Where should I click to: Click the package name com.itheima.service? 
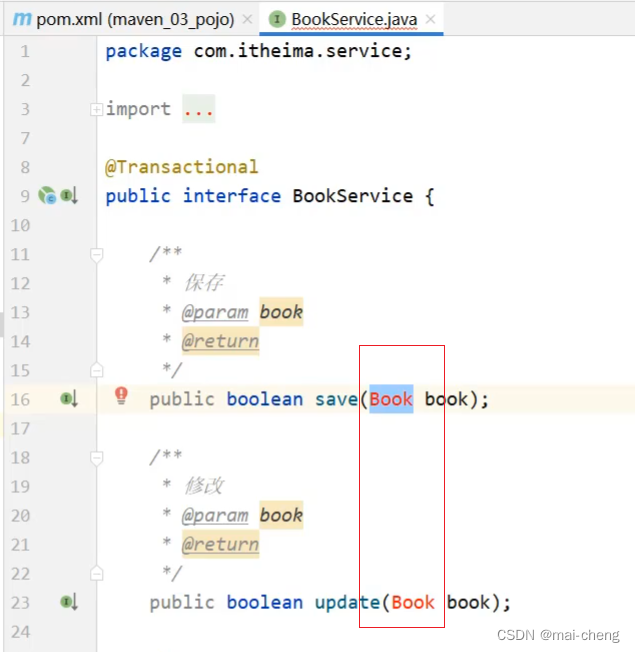tap(298, 51)
